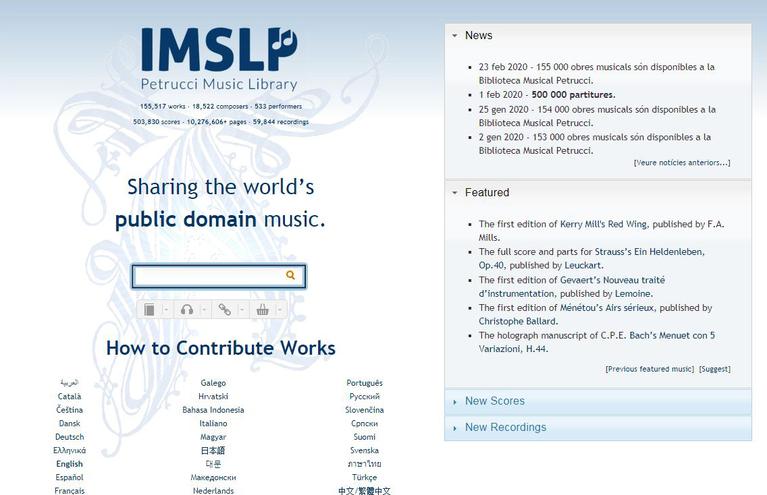Switch language to Deutsch
The image size is (767, 495).
click(69, 437)
